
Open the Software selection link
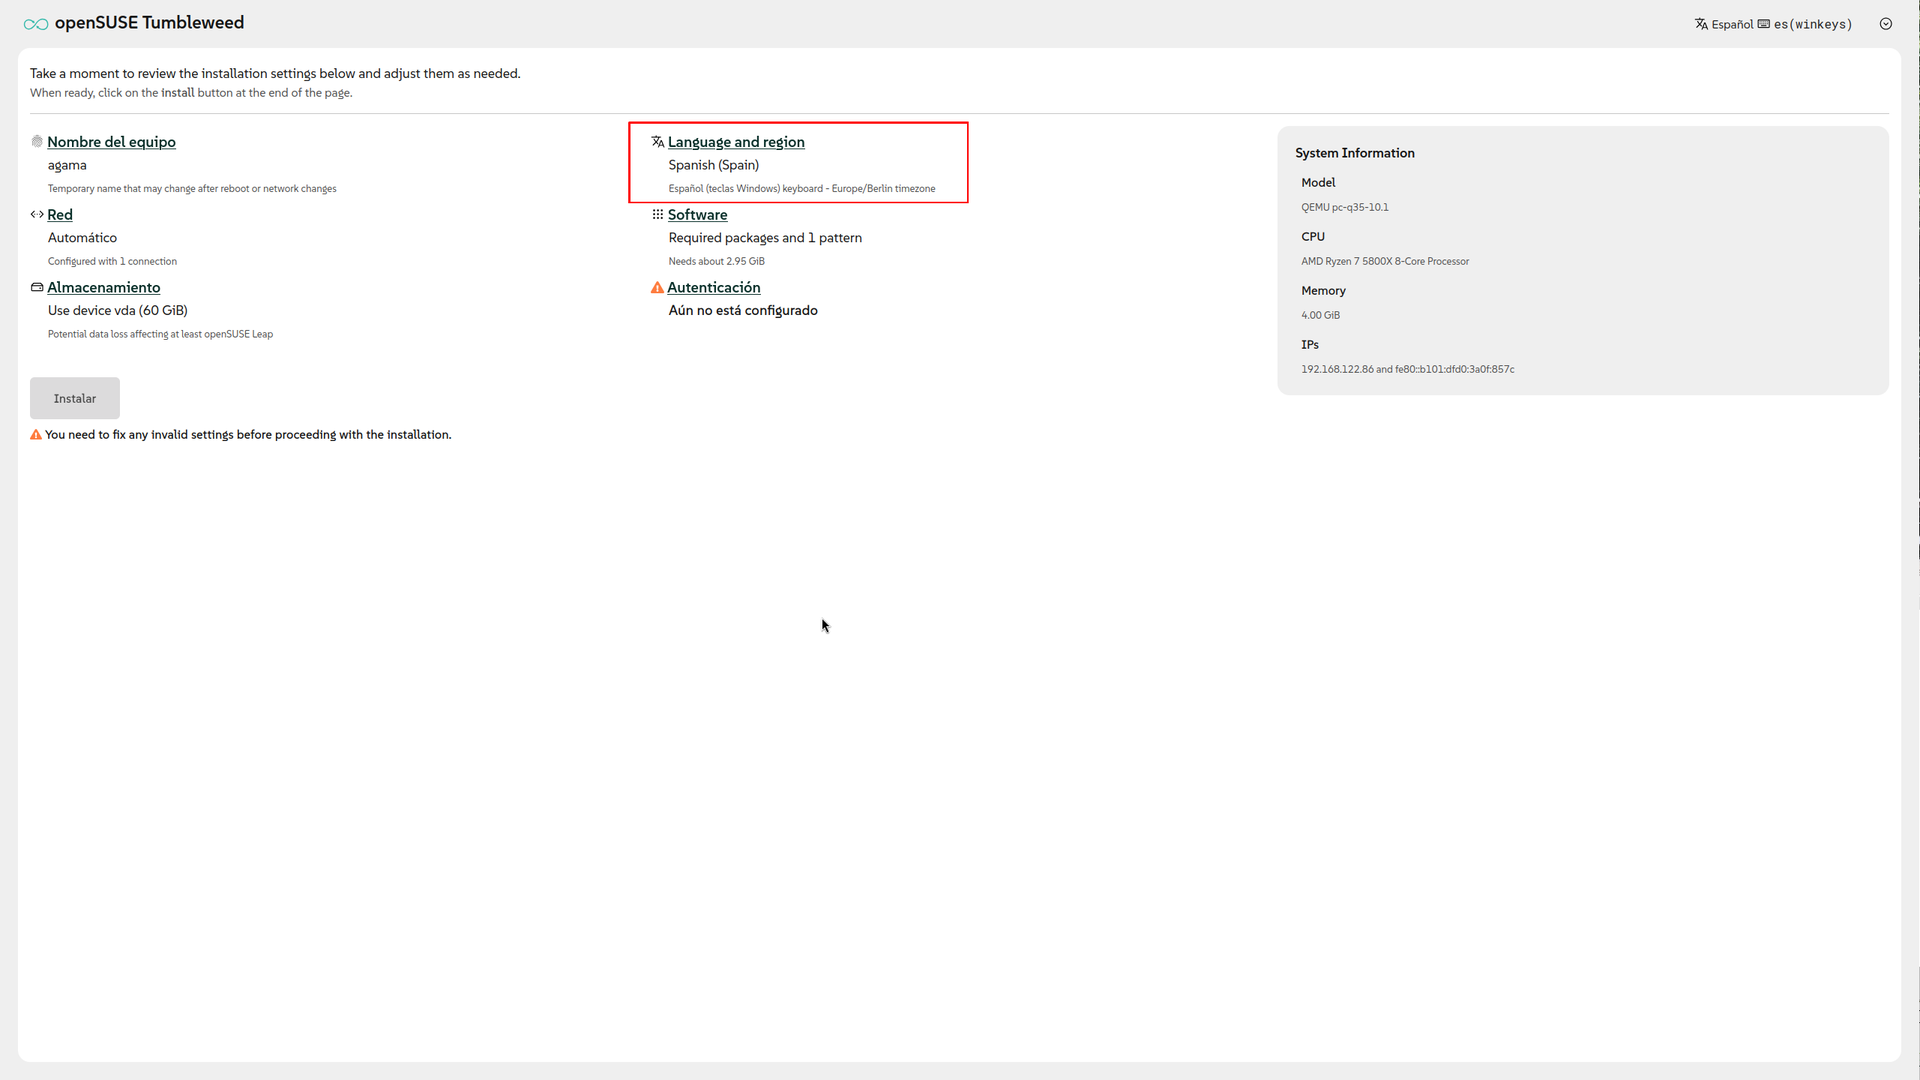[697, 215]
